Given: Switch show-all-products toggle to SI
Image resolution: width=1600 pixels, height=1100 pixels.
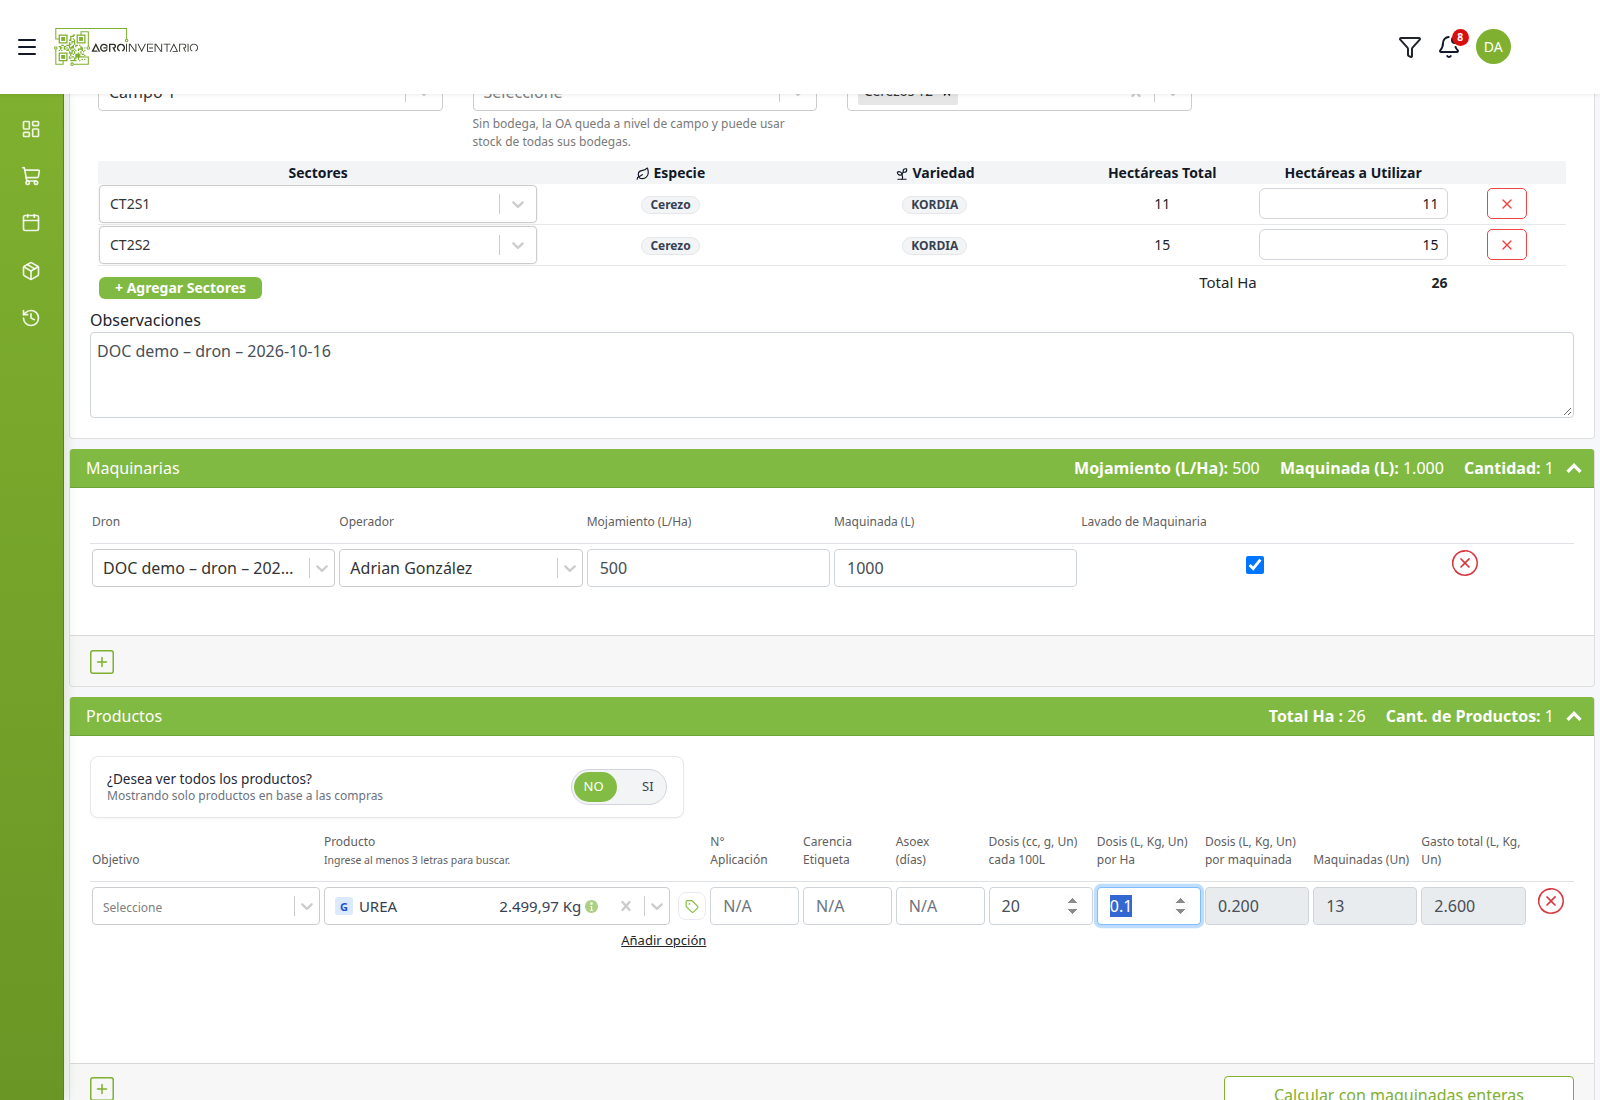Looking at the screenshot, I should (x=647, y=787).
